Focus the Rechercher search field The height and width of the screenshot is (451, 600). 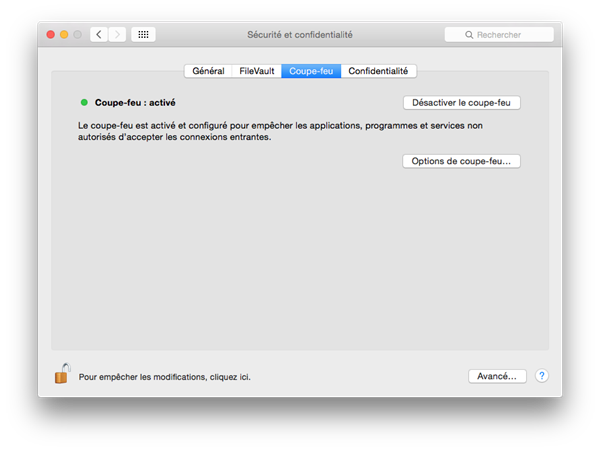pyautogui.click(x=499, y=34)
